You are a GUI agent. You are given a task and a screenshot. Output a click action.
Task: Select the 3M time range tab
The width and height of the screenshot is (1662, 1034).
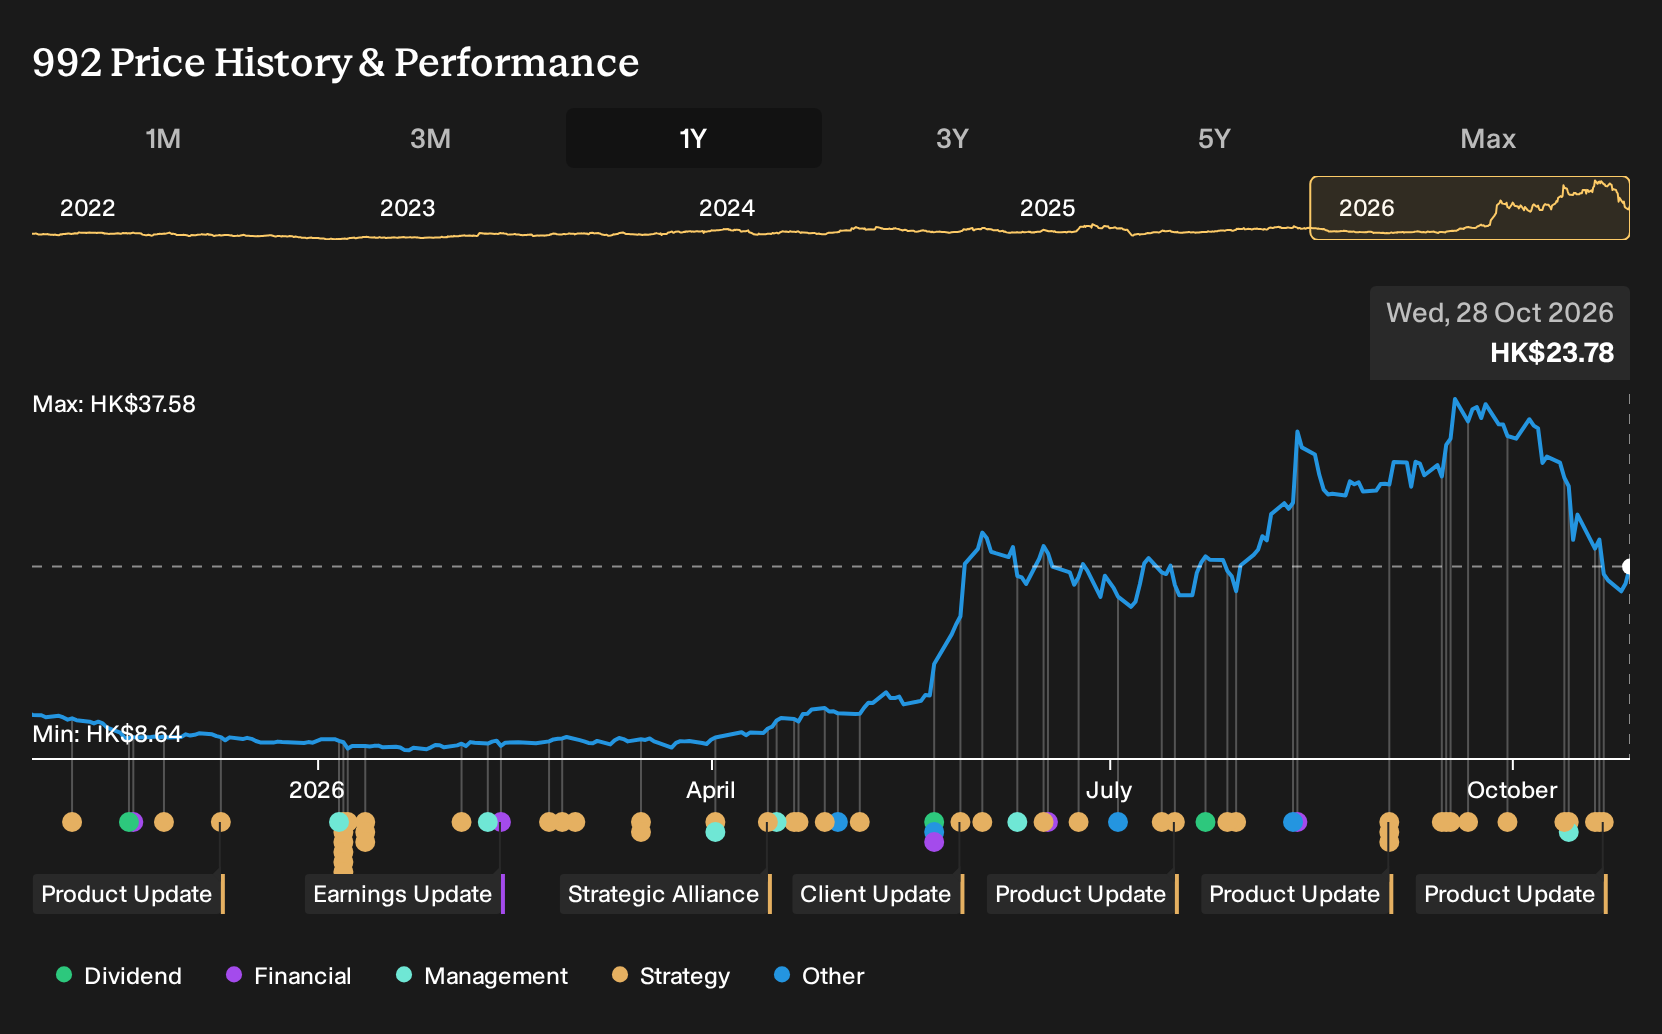[x=430, y=138]
